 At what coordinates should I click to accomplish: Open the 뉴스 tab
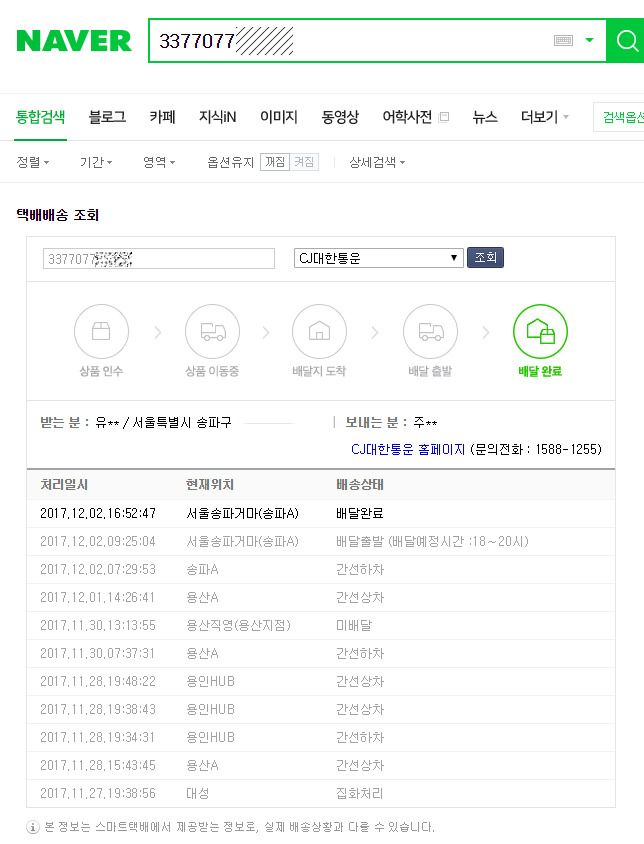point(485,117)
